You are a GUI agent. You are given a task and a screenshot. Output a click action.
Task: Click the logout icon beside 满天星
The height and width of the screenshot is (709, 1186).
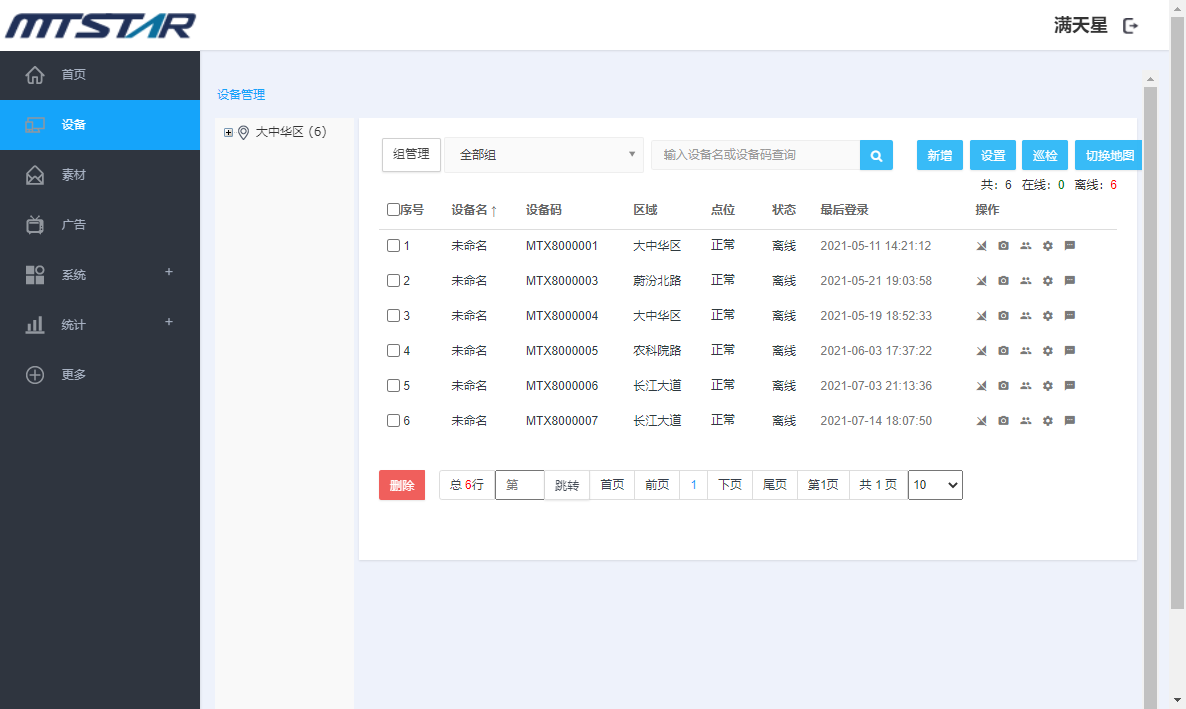1131,26
